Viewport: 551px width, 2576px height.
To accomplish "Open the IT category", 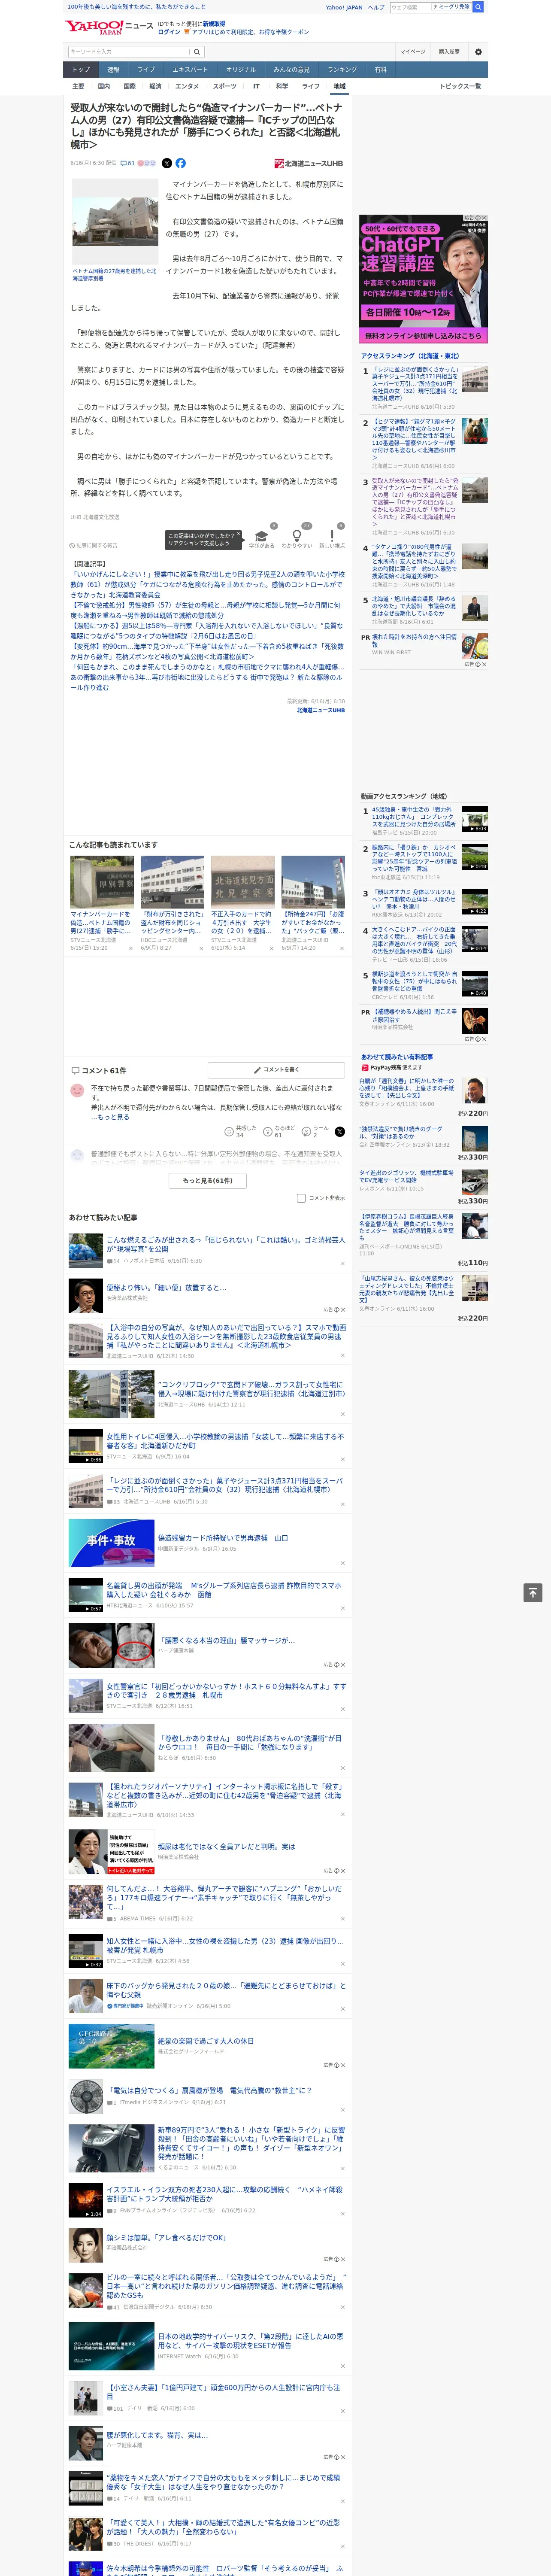I will pyautogui.click(x=256, y=86).
